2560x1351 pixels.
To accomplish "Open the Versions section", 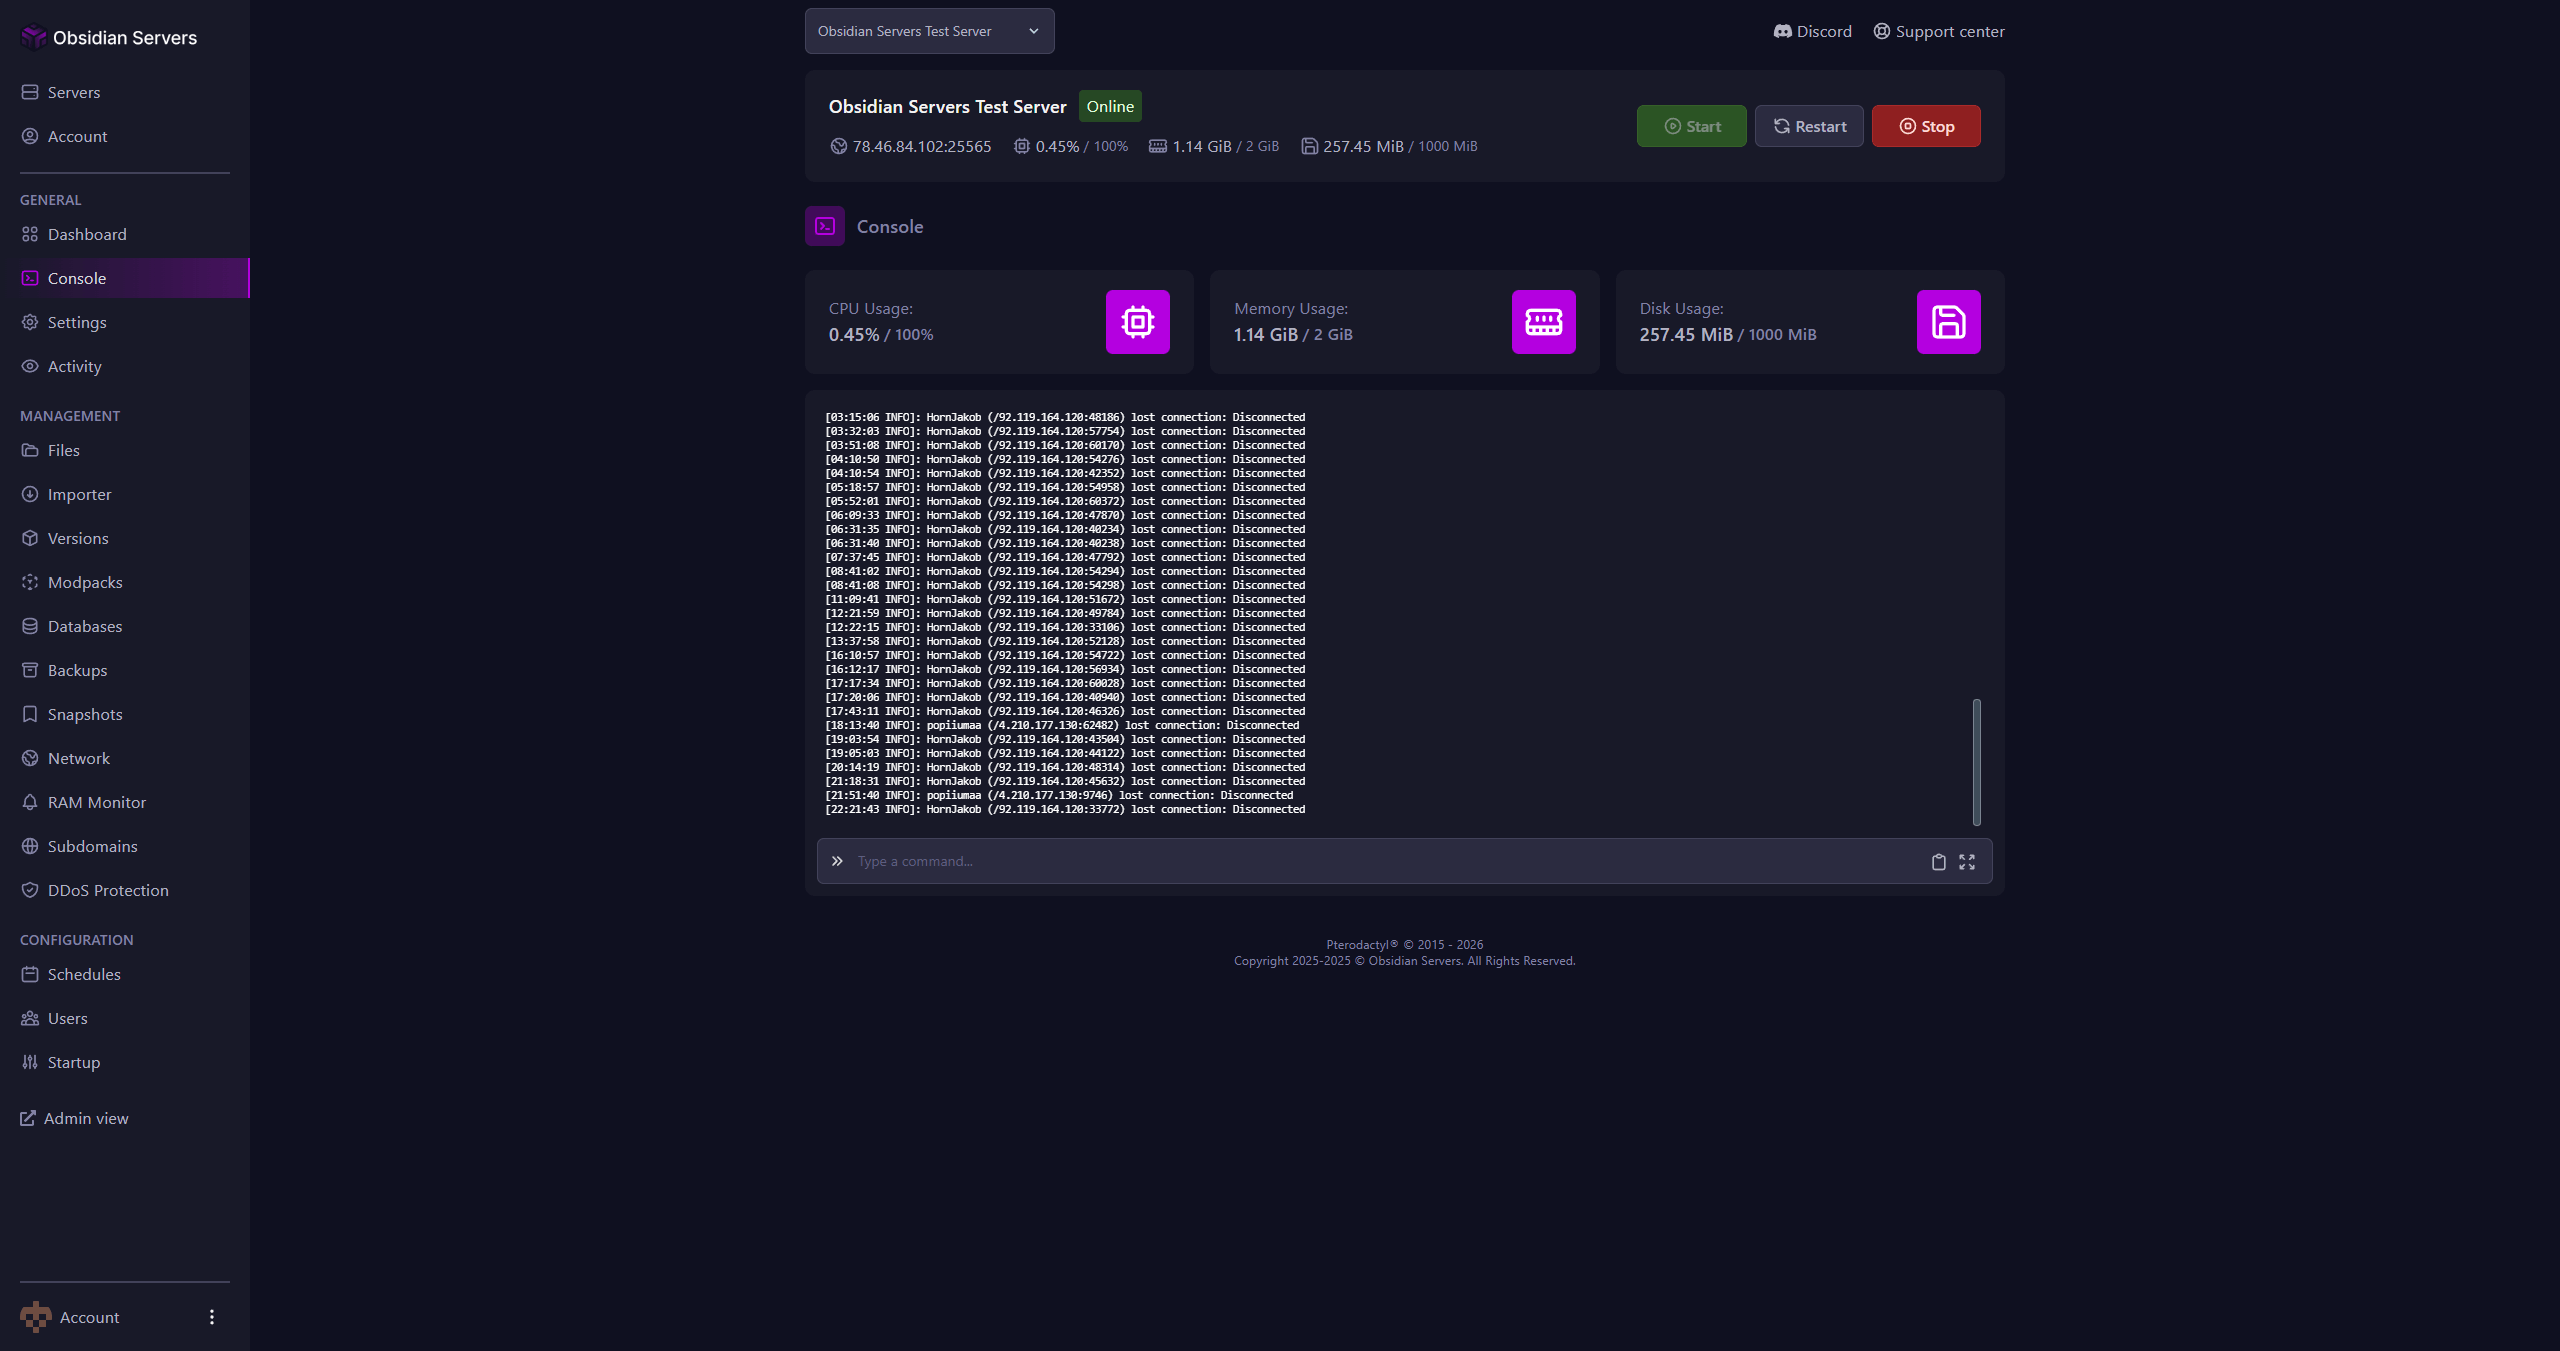I will 77,538.
